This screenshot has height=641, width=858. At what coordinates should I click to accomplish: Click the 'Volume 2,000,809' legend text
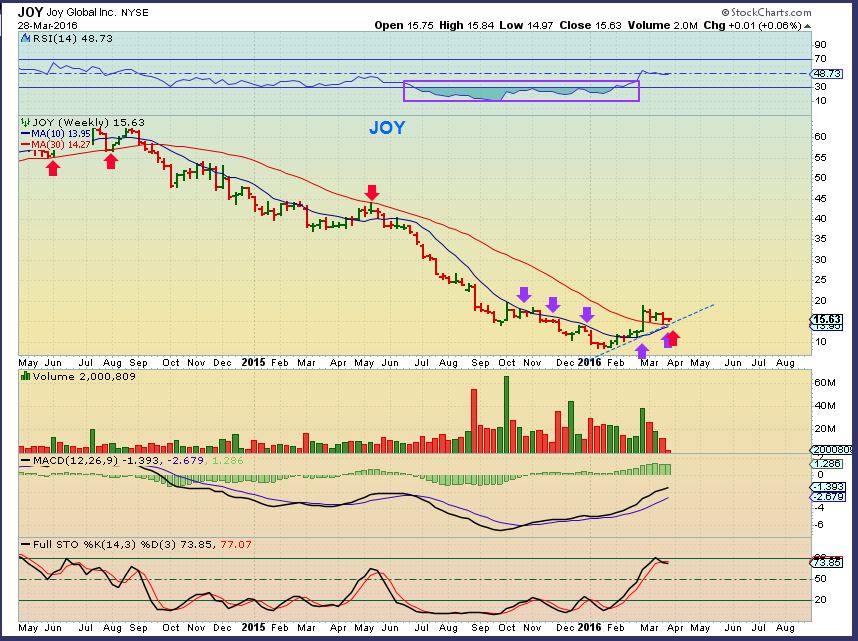click(x=84, y=377)
